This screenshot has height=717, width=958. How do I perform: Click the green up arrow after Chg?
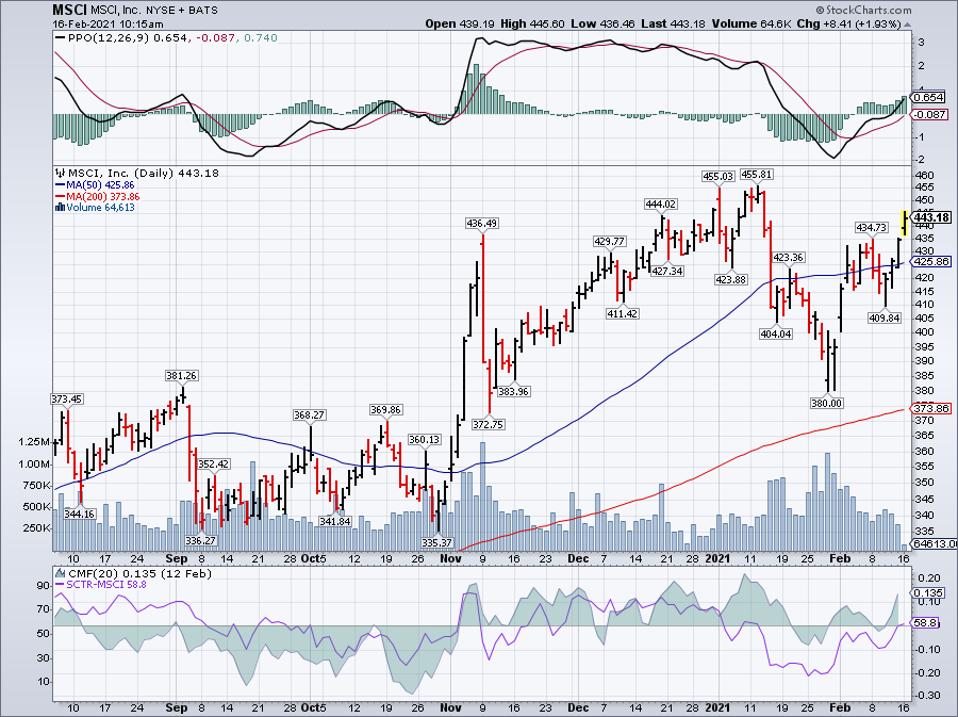pos(908,24)
